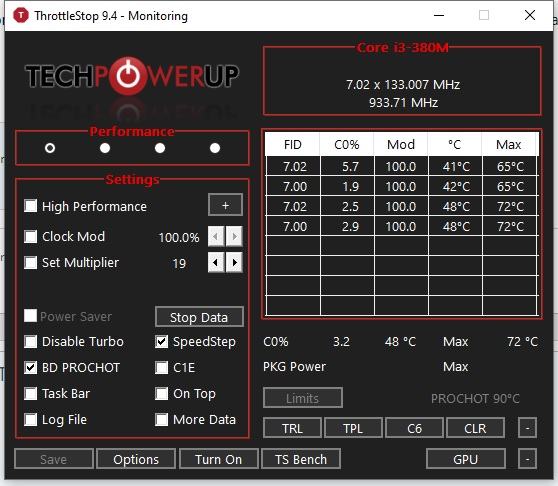Viewport: 558px width, 486px height.
Task: Click the minus button next to GPU
Action: click(527, 459)
